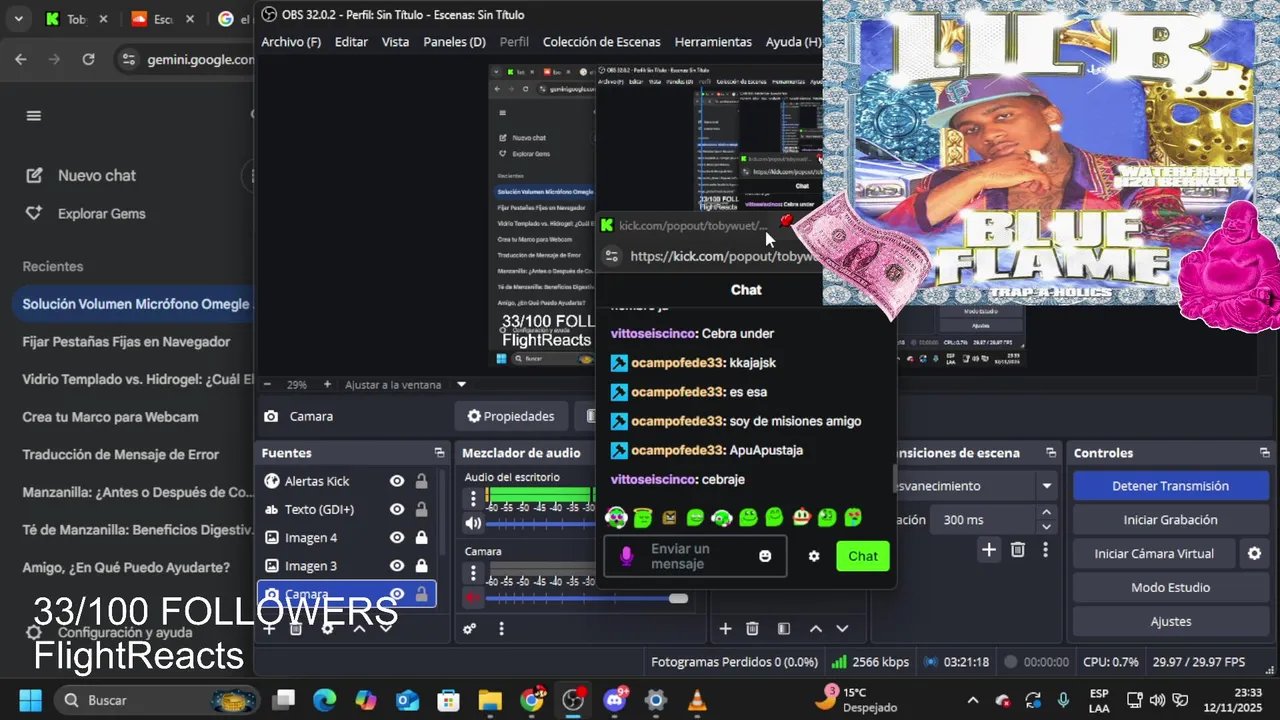The image size is (1280, 720).
Task: Add a new scene with plus icon
Action: click(x=725, y=629)
